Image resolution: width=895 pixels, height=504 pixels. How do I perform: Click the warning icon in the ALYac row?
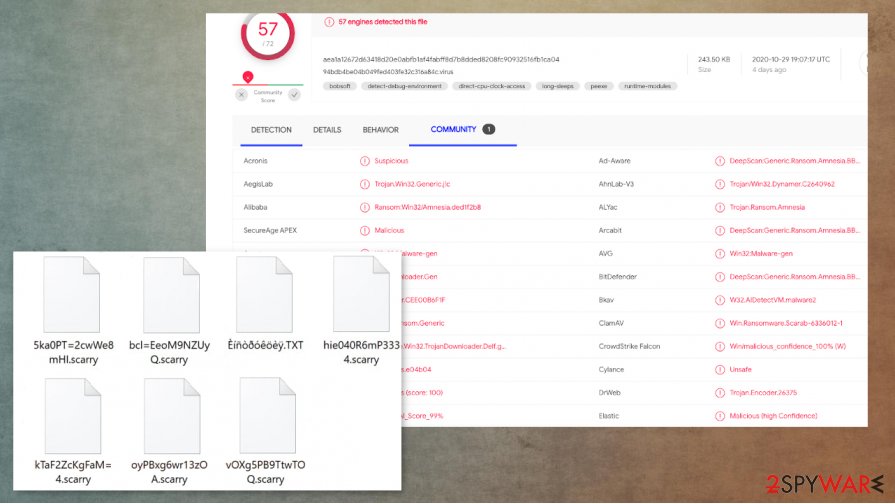click(x=720, y=207)
